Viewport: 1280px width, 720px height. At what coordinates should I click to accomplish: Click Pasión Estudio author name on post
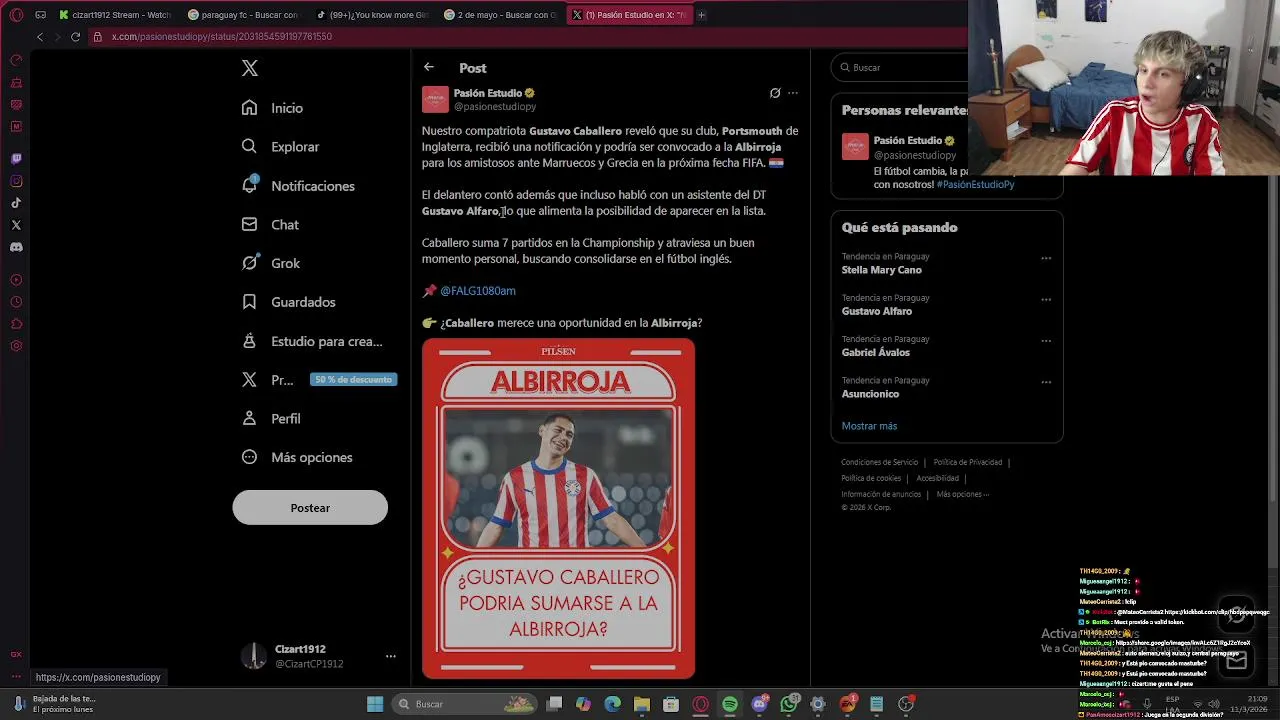click(488, 93)
